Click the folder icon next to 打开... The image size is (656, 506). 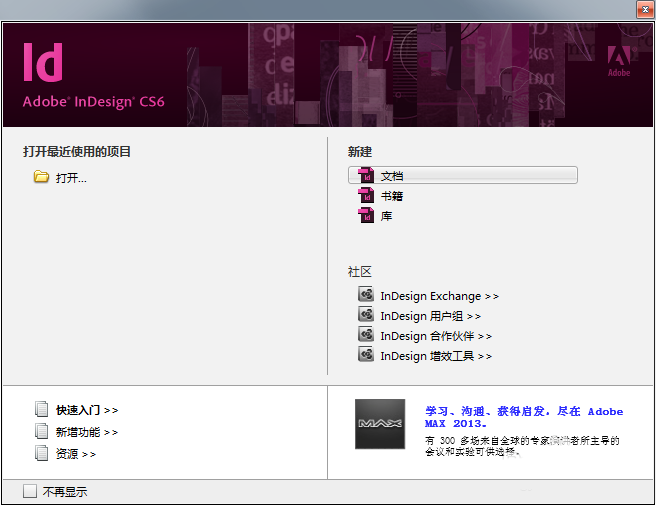pos(41,177)
